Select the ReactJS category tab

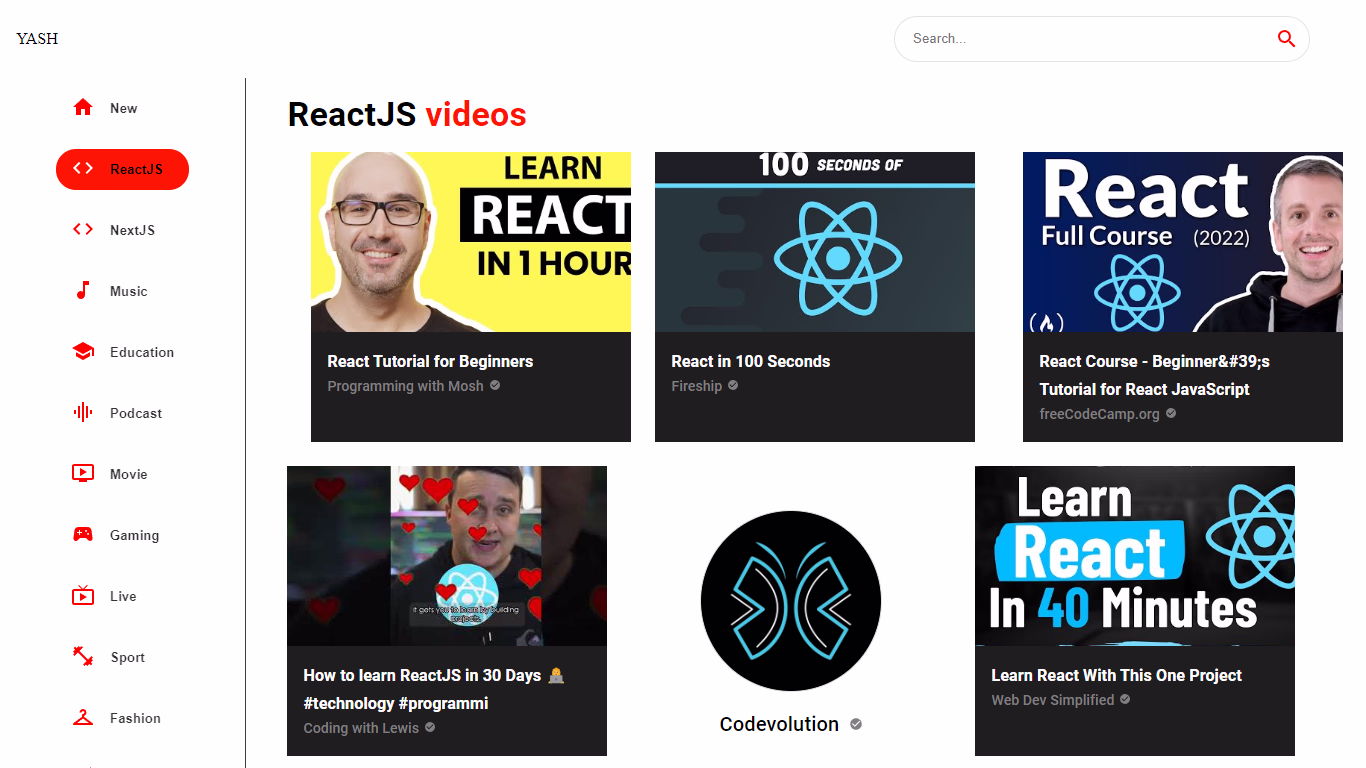(122, 169)
